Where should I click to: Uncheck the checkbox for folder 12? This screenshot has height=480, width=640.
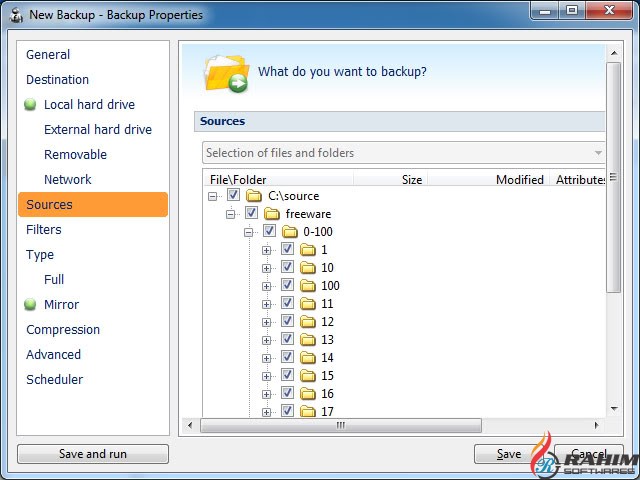click(x=287, y=320)
